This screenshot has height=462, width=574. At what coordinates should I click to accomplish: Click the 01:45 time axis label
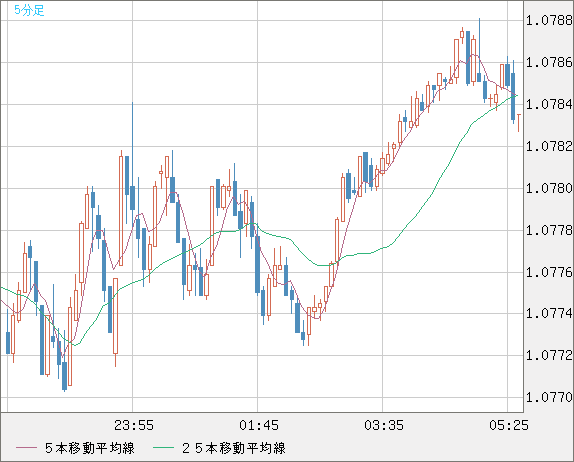coord(259,425)
